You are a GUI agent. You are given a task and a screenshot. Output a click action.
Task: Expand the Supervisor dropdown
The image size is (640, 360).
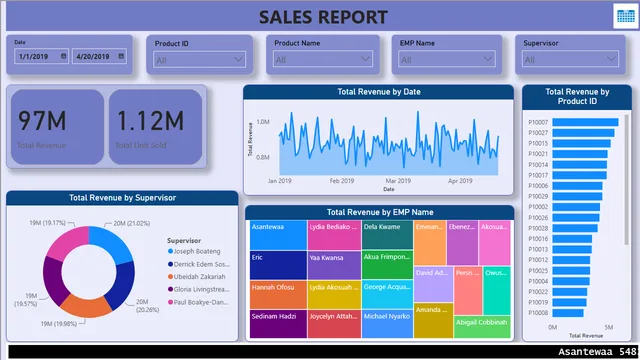[x=570, y=60]
